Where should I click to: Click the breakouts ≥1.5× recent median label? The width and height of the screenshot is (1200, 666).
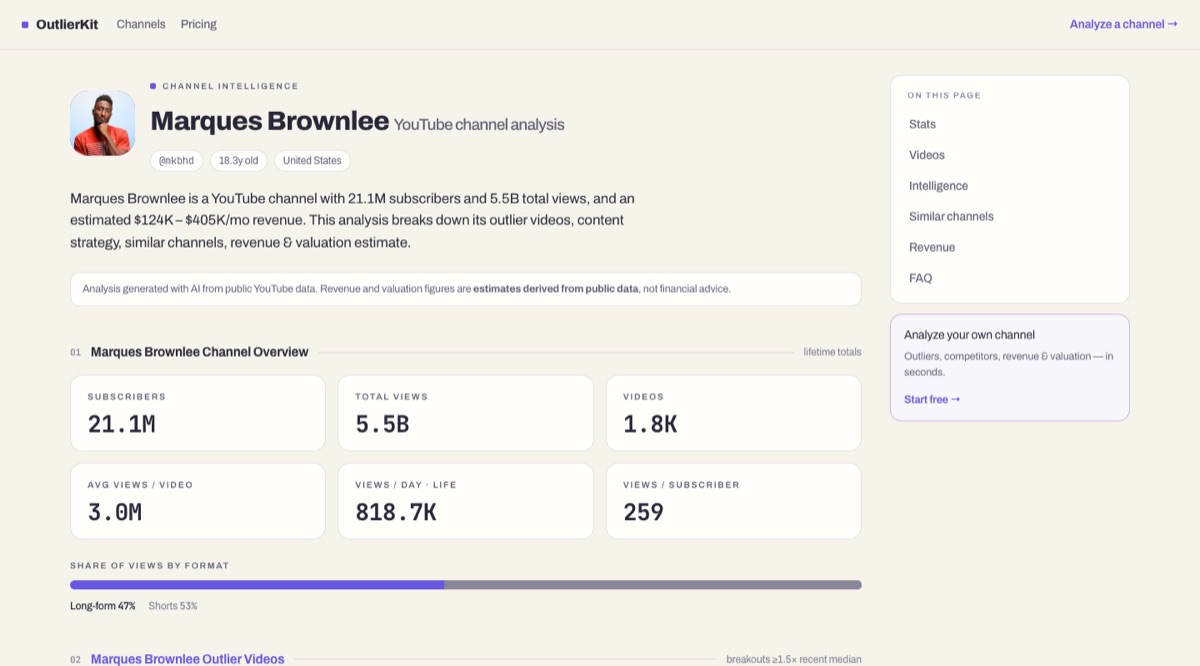(x=794, y=659)
